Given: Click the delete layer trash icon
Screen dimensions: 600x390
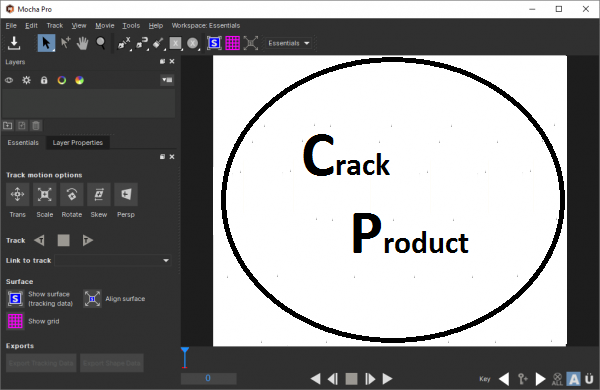Looking at the screenshot, I should [36, 126].
